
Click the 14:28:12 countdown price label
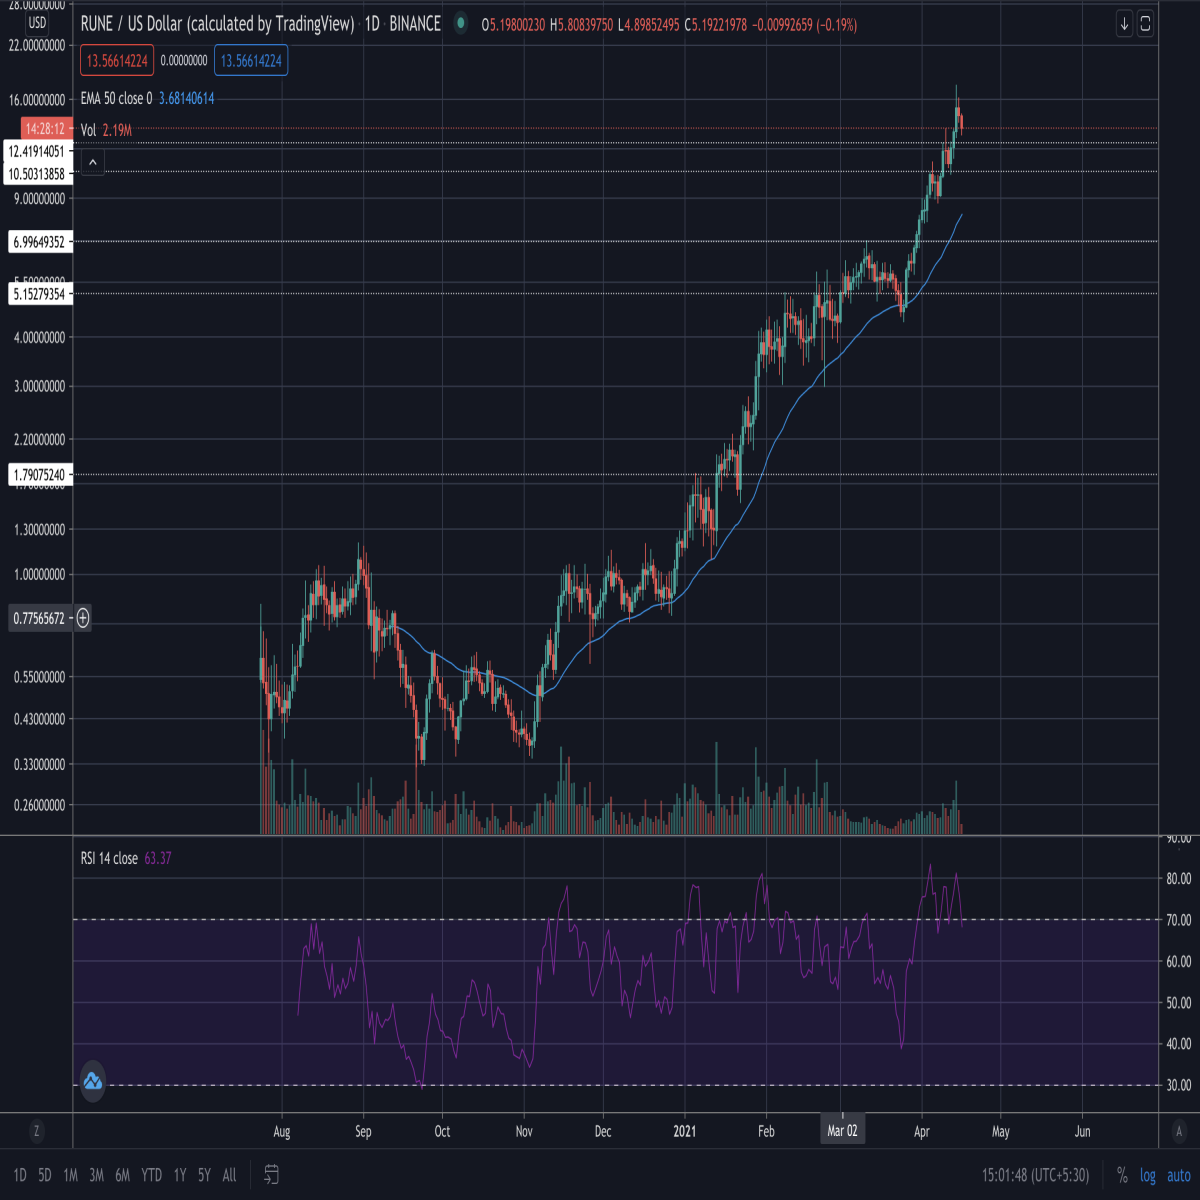click(x=46, y=129)
